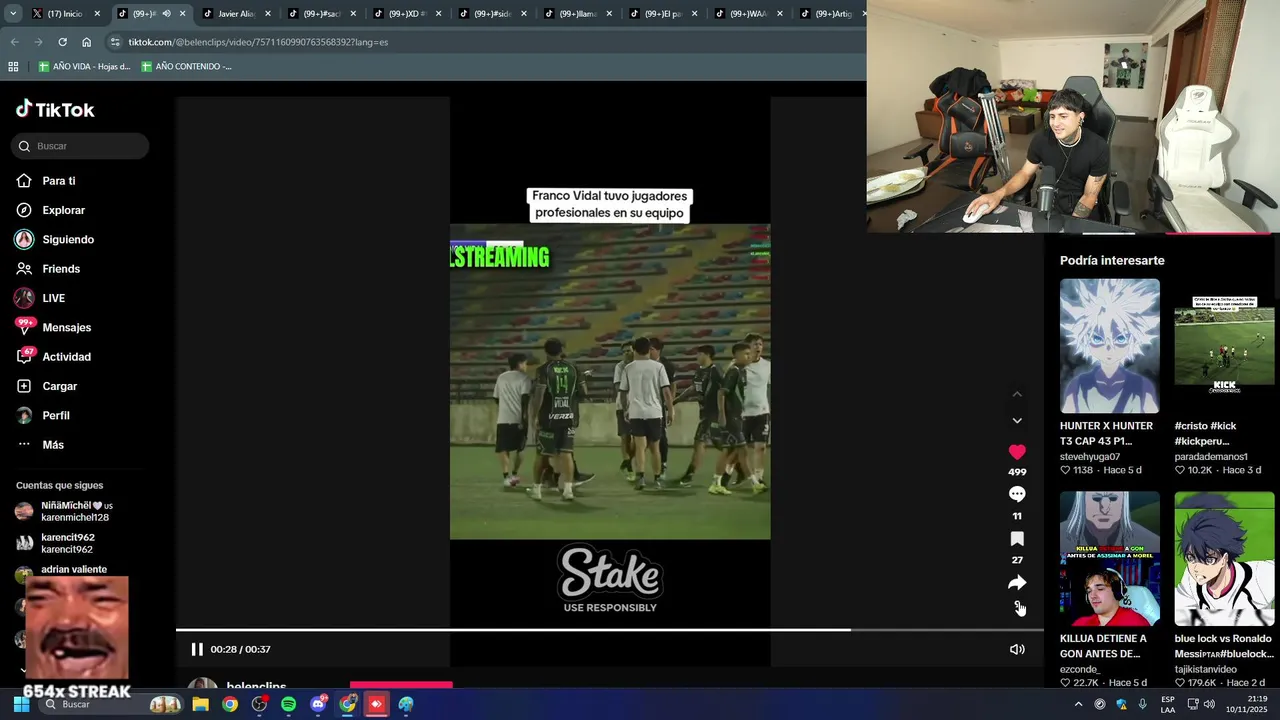This screenshot has height=720, width=1280.
Task: Switch to the (99+)#side browser tab
Action: coord(492,14)
